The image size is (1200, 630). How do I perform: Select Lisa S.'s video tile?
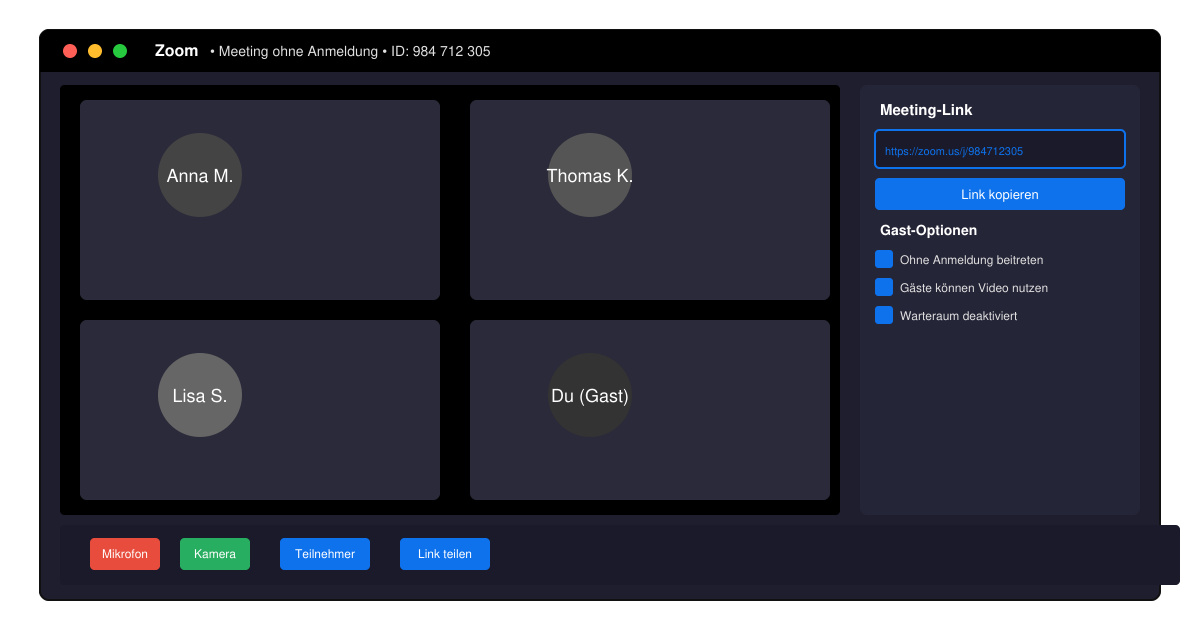click(x=260, y=410)
